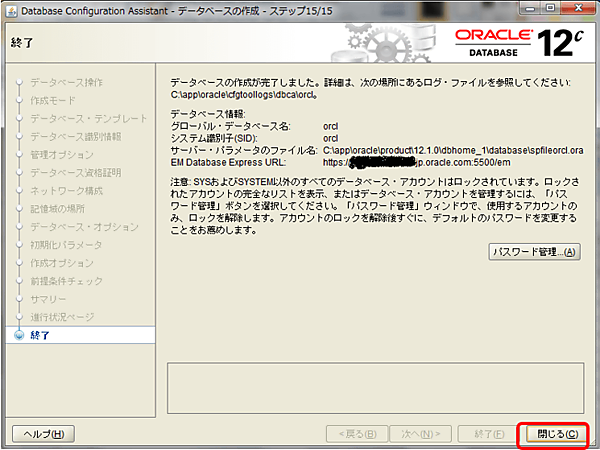The image size is (600, 450).
Task: Click the Oracle Database 12c logo
Action: [519, 43]
